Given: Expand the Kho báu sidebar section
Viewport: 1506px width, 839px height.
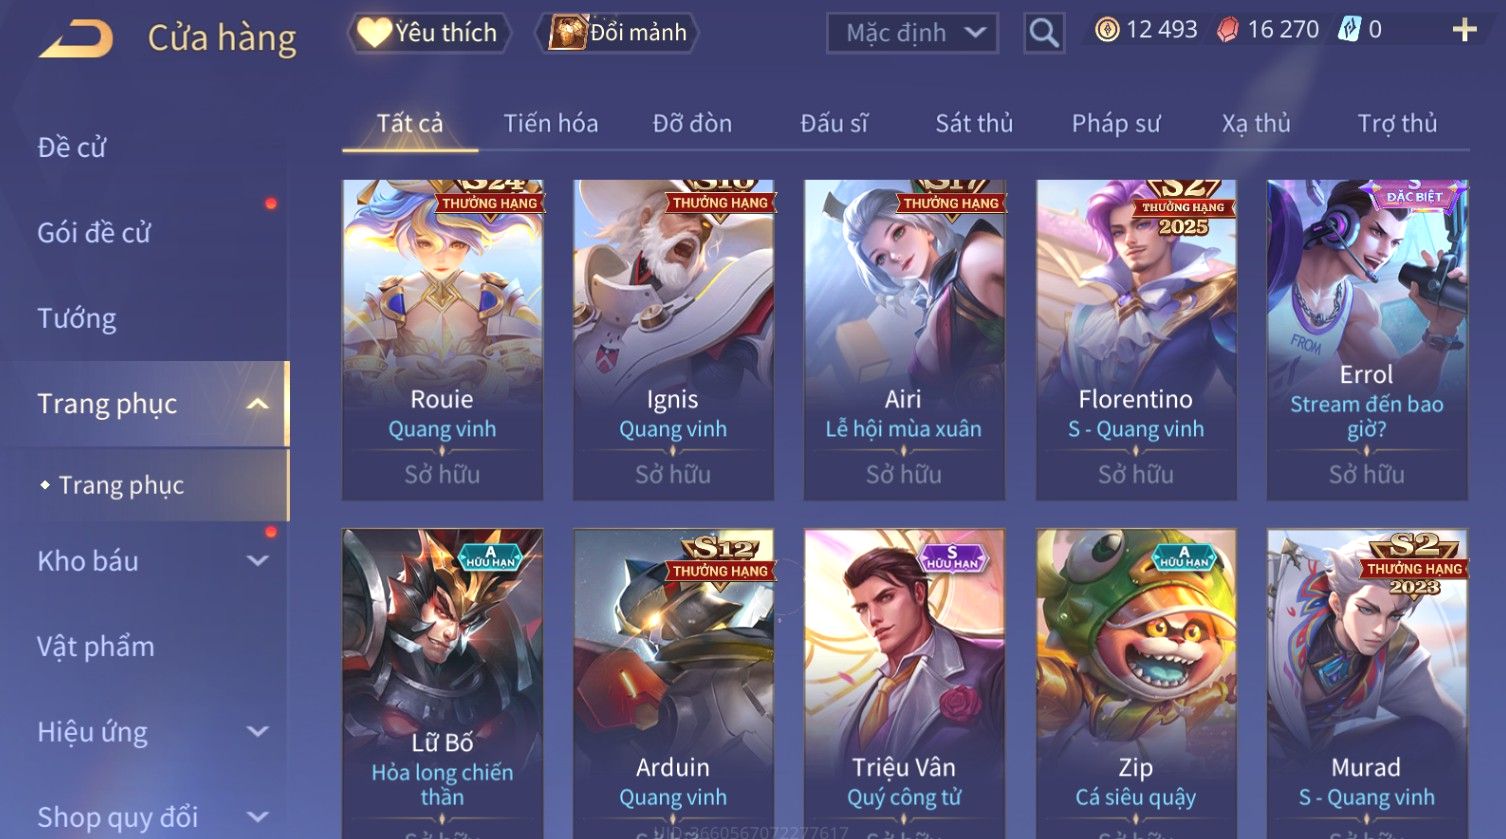Looking at the screenshot, I should point(258,561).
